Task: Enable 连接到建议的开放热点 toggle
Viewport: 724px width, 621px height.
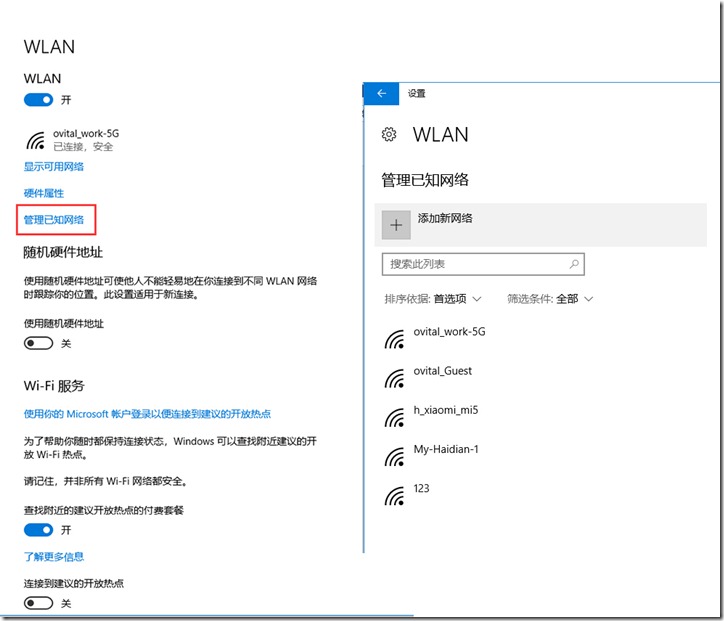Action: point(38,603)
